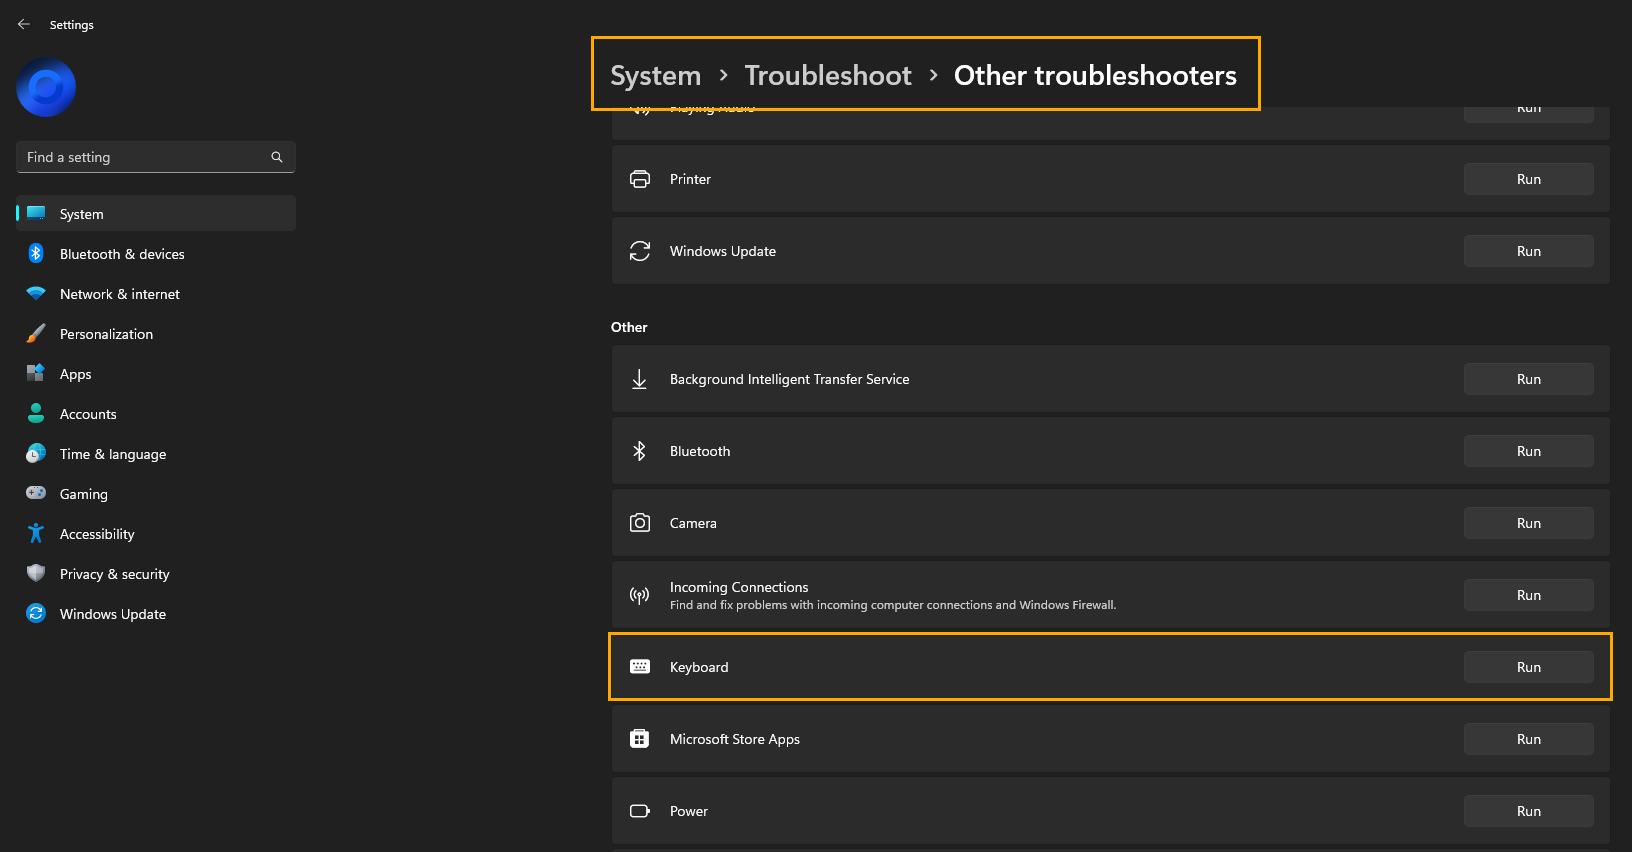This screenshot has width=1632, height=852.
Task: Click the Privacy shield icon
Action: pyautogui.click(x=36, y=573)
